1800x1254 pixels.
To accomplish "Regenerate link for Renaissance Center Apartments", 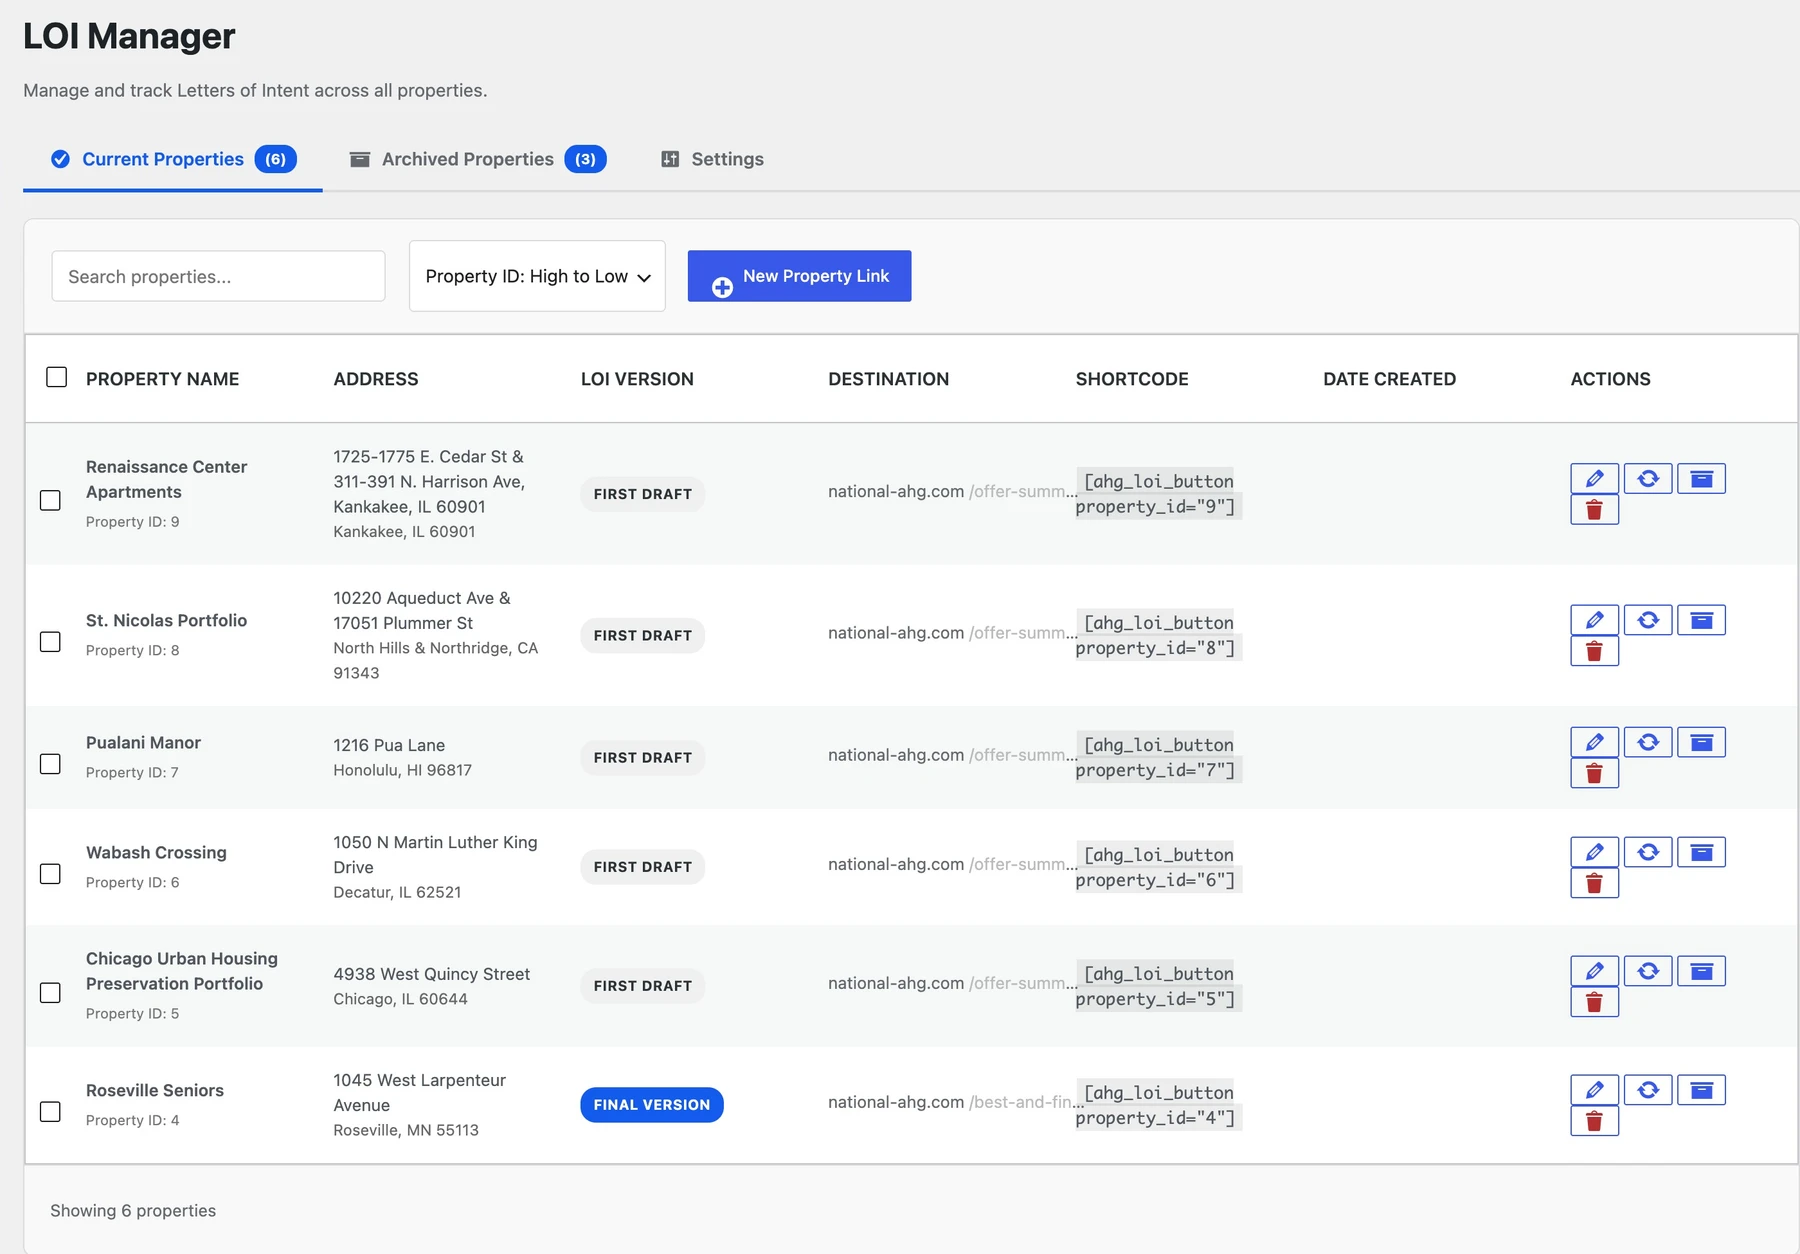I will click(1648, 479).
